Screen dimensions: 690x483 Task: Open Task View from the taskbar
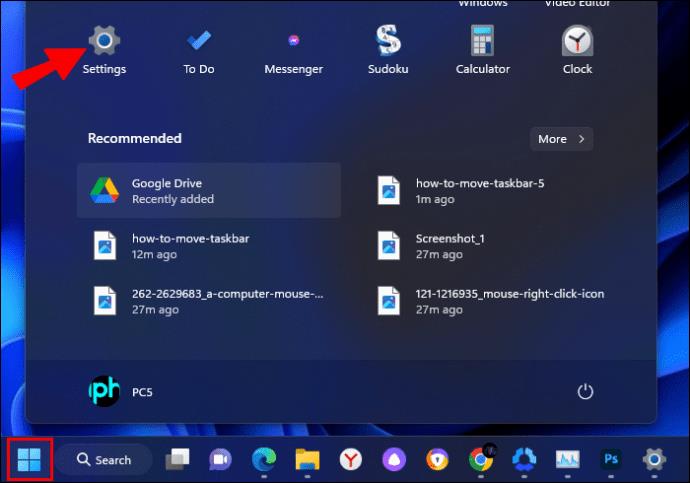pos(177,460)
